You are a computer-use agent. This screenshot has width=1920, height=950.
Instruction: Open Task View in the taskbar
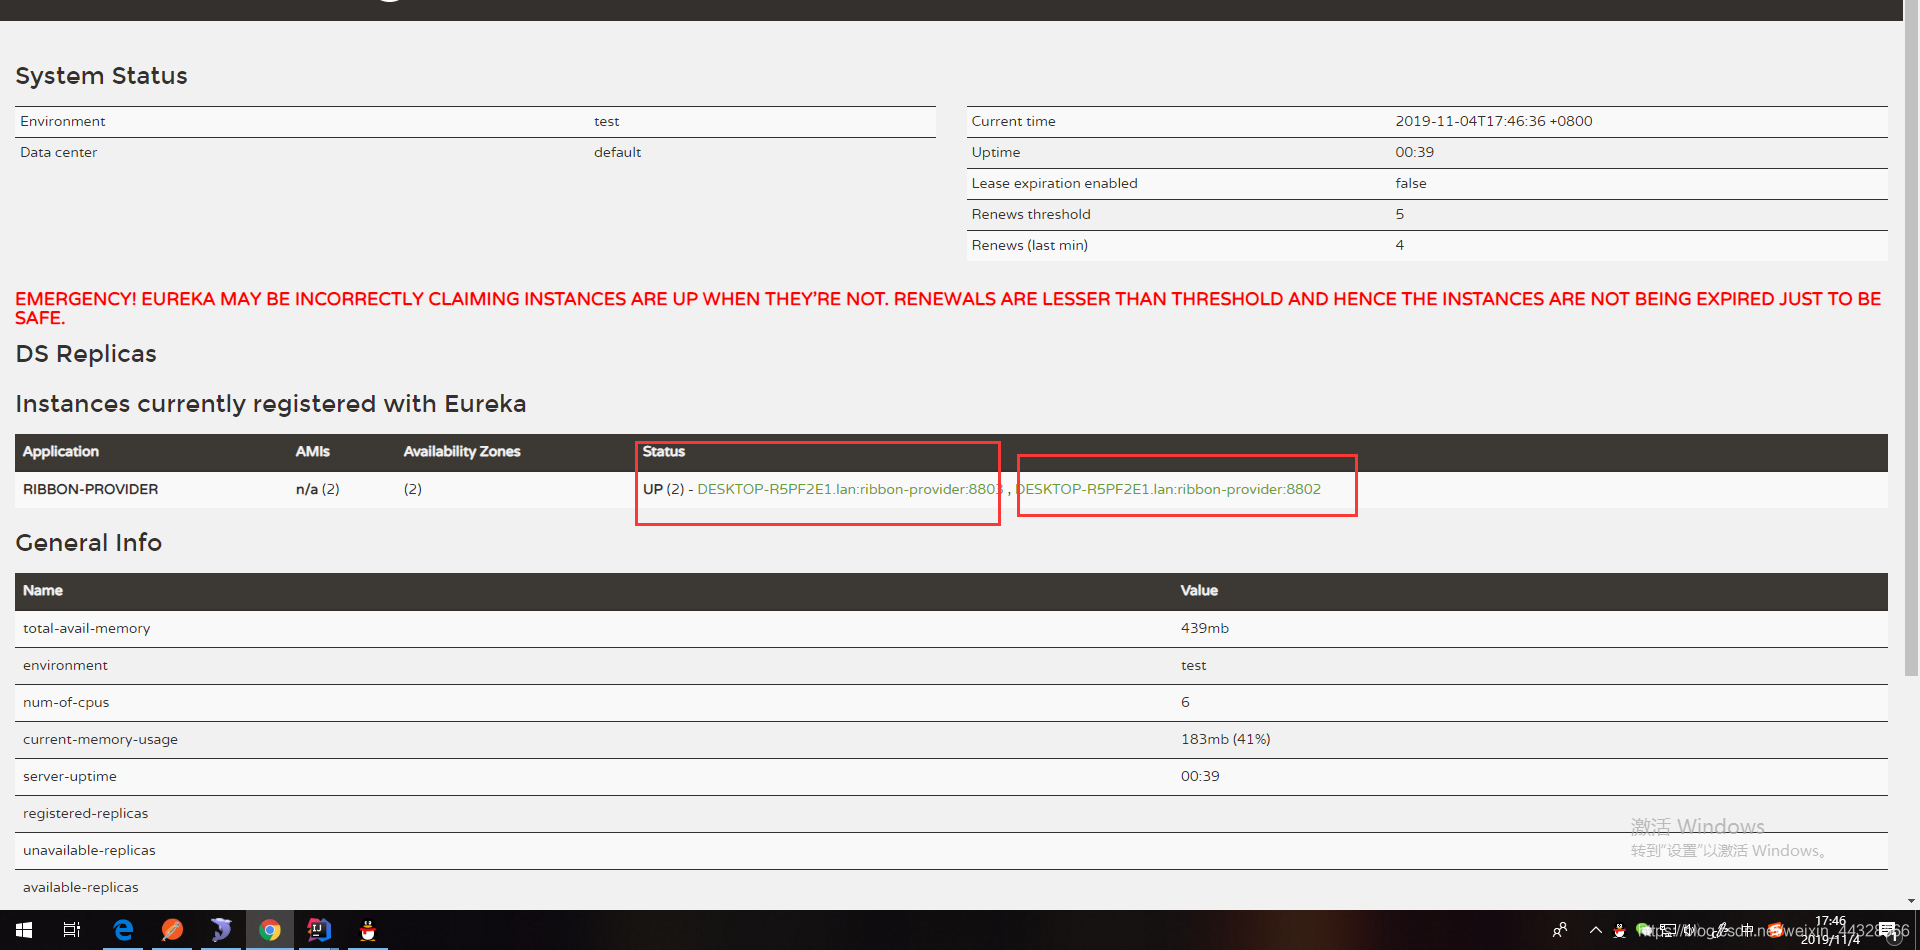pos(72,930)
